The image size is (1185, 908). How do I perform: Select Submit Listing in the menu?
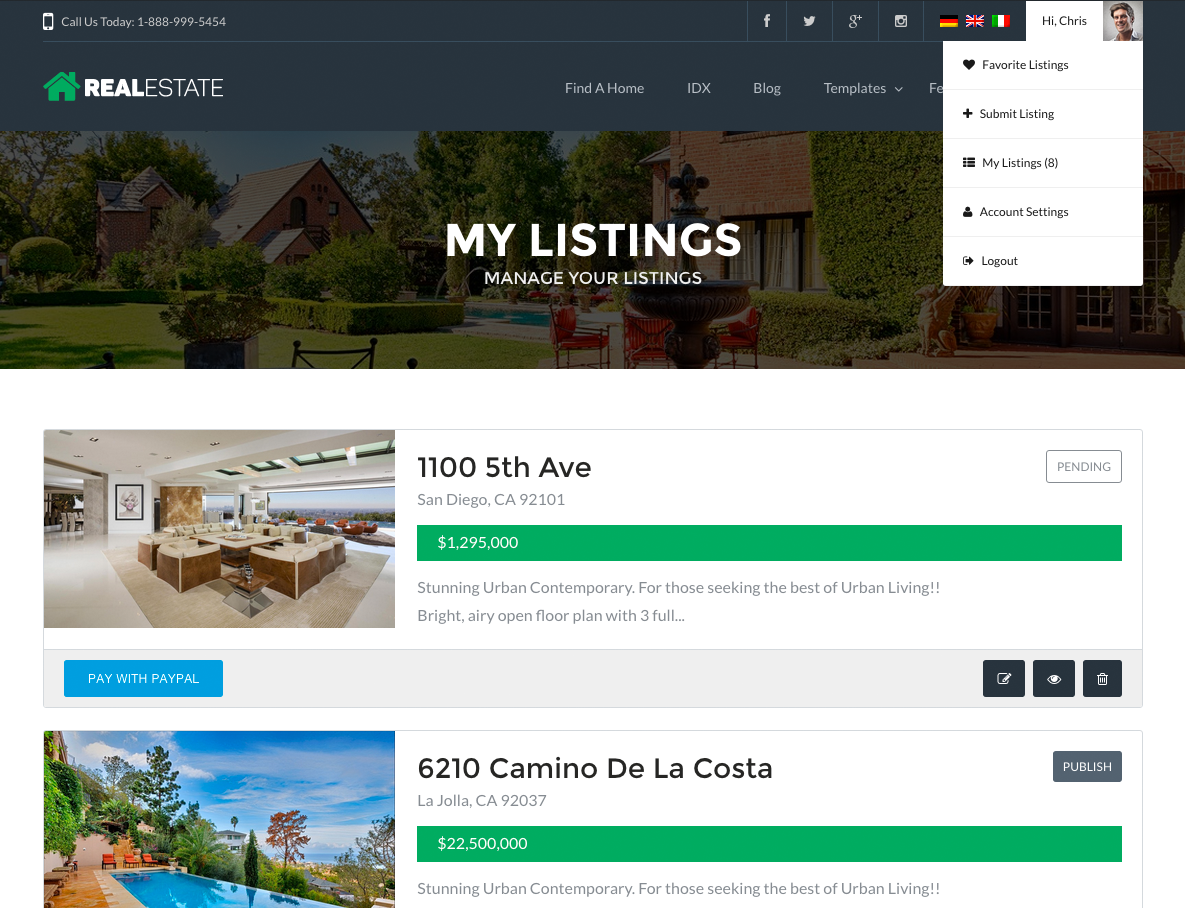click(1016, 114)
